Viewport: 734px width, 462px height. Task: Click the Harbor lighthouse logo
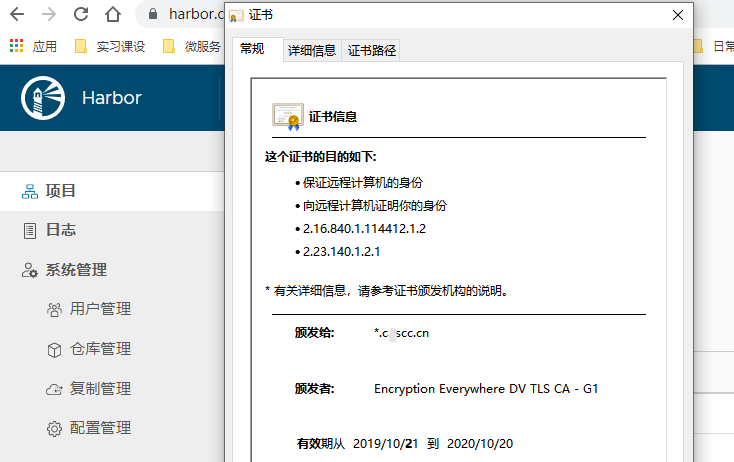point(43,98)
